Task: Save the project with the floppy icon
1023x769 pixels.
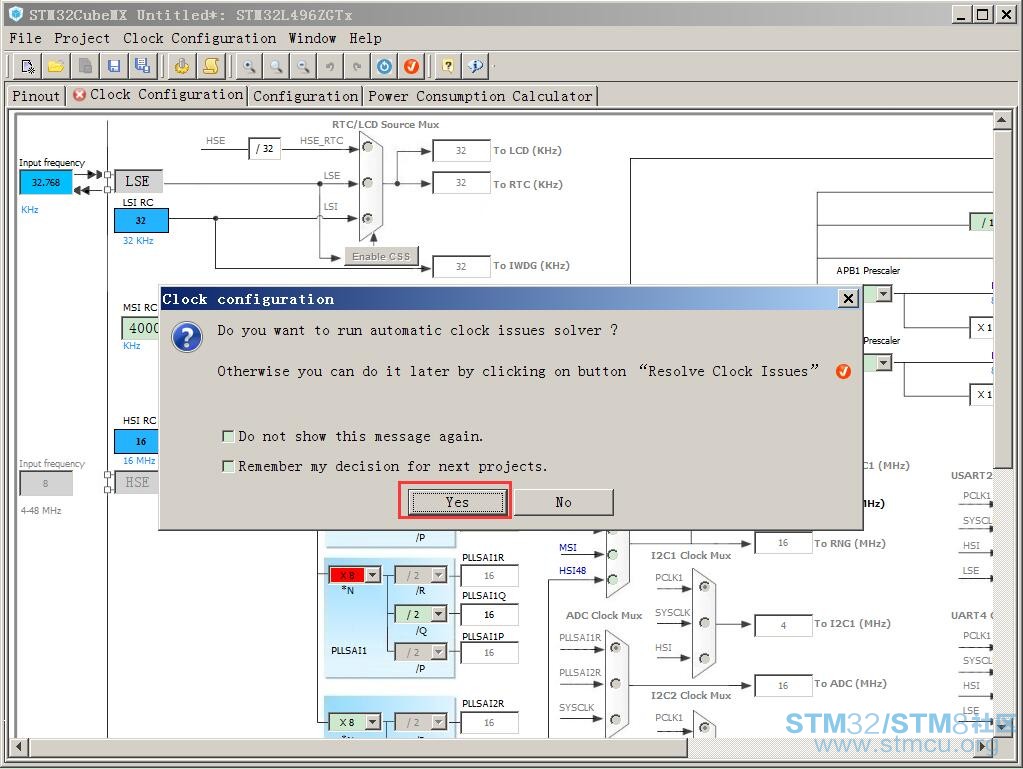Action: pos(114,66)
